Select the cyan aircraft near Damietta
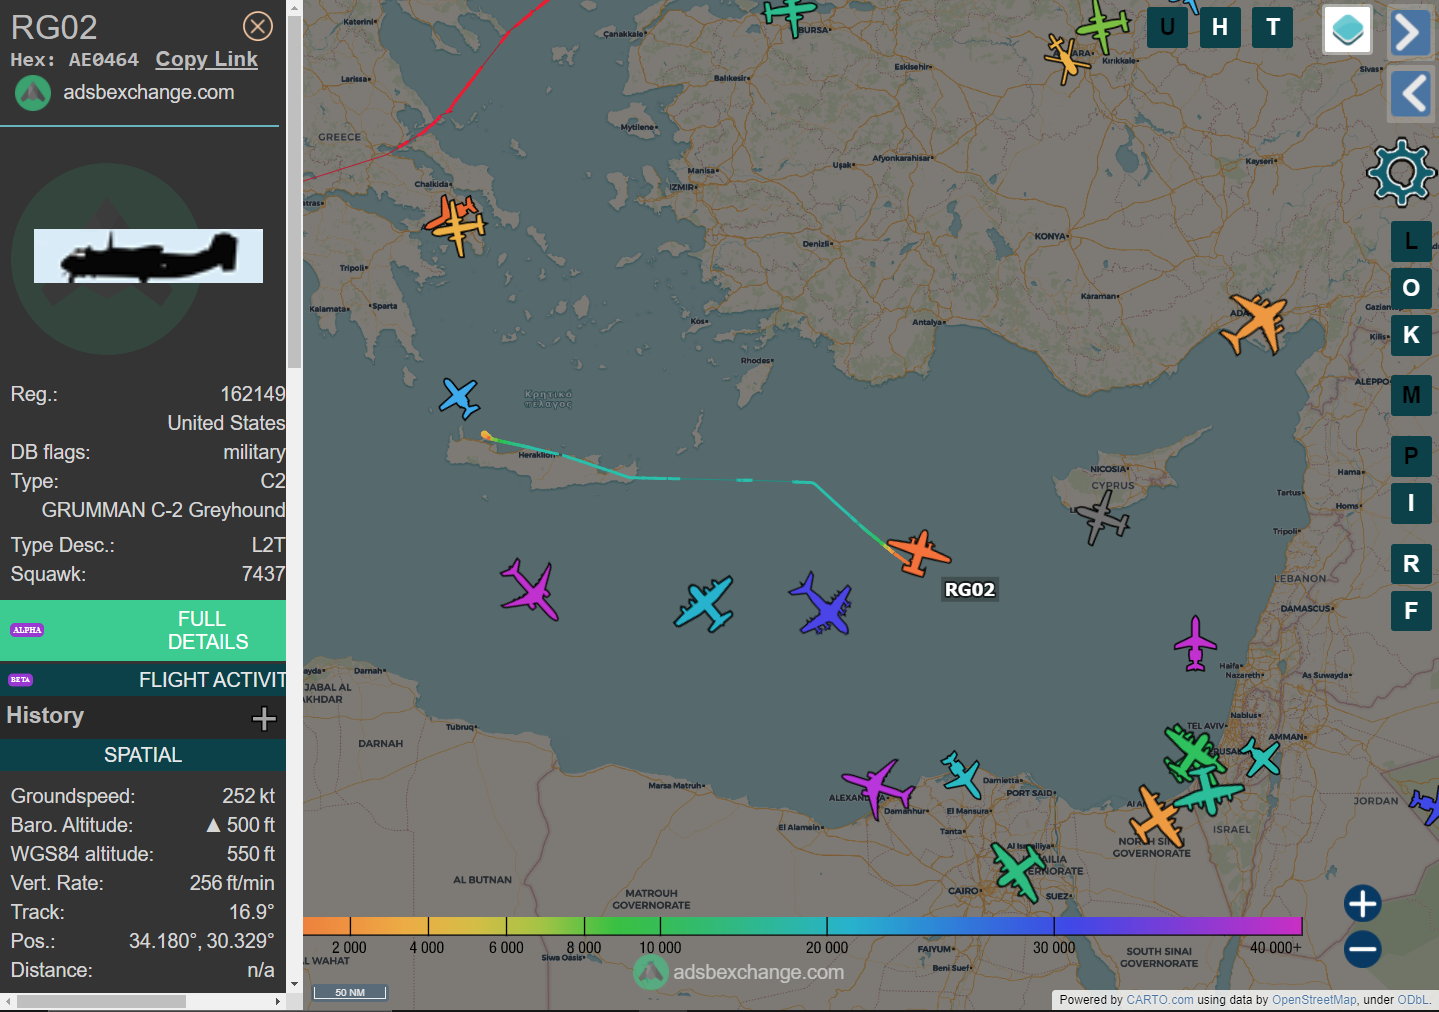The width and height of the screenshot is (1439, 1012). (x=961, y=774)
